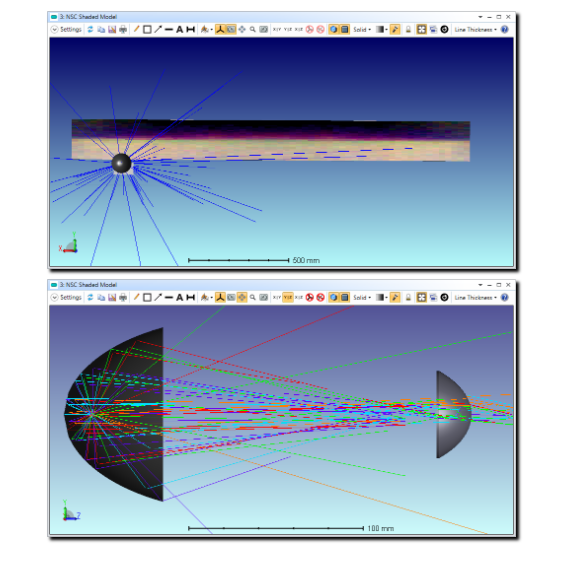This screenshot has height=564, width=578.
Task: Click the blue help icon in the top window
Action: point(505,29)
